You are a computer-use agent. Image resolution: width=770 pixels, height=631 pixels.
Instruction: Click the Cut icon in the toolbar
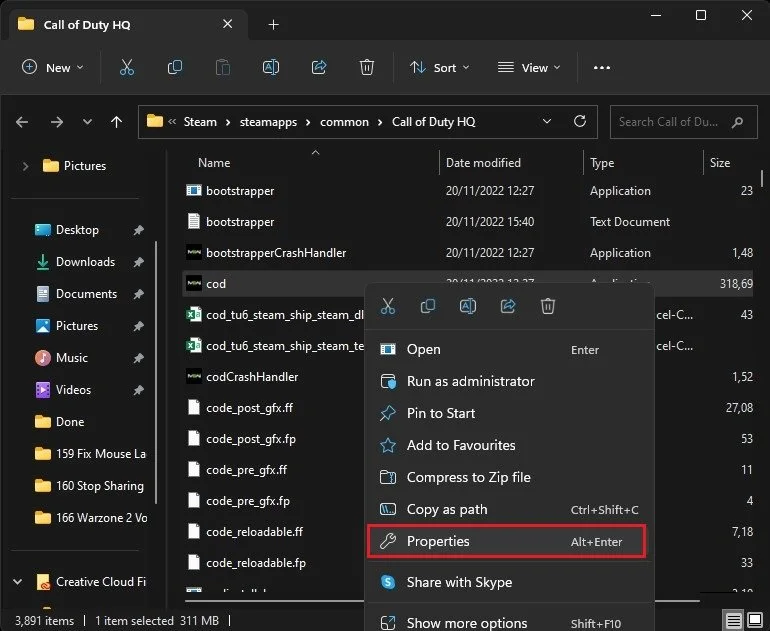coord(127,67)
